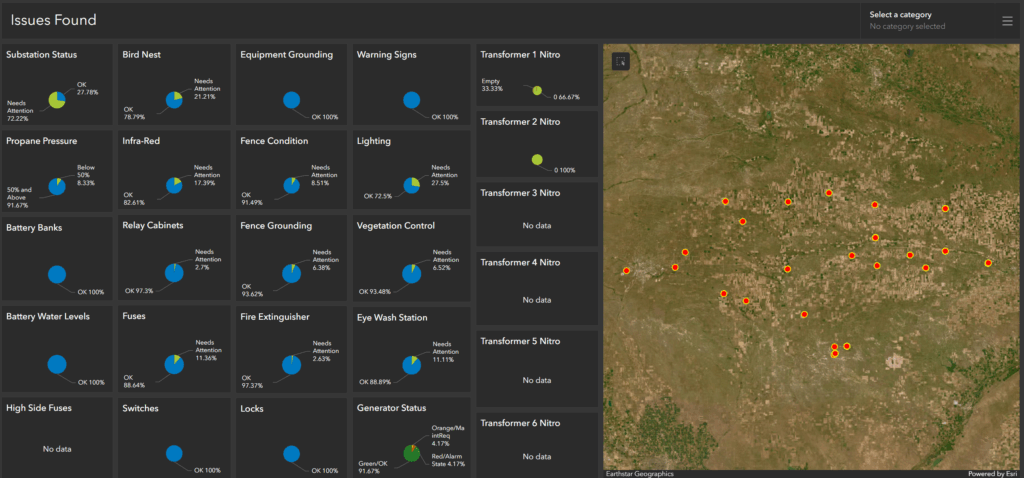The image size is (1024, 478).
Task: Click the Lighting card title
Action: click(374, 141)
